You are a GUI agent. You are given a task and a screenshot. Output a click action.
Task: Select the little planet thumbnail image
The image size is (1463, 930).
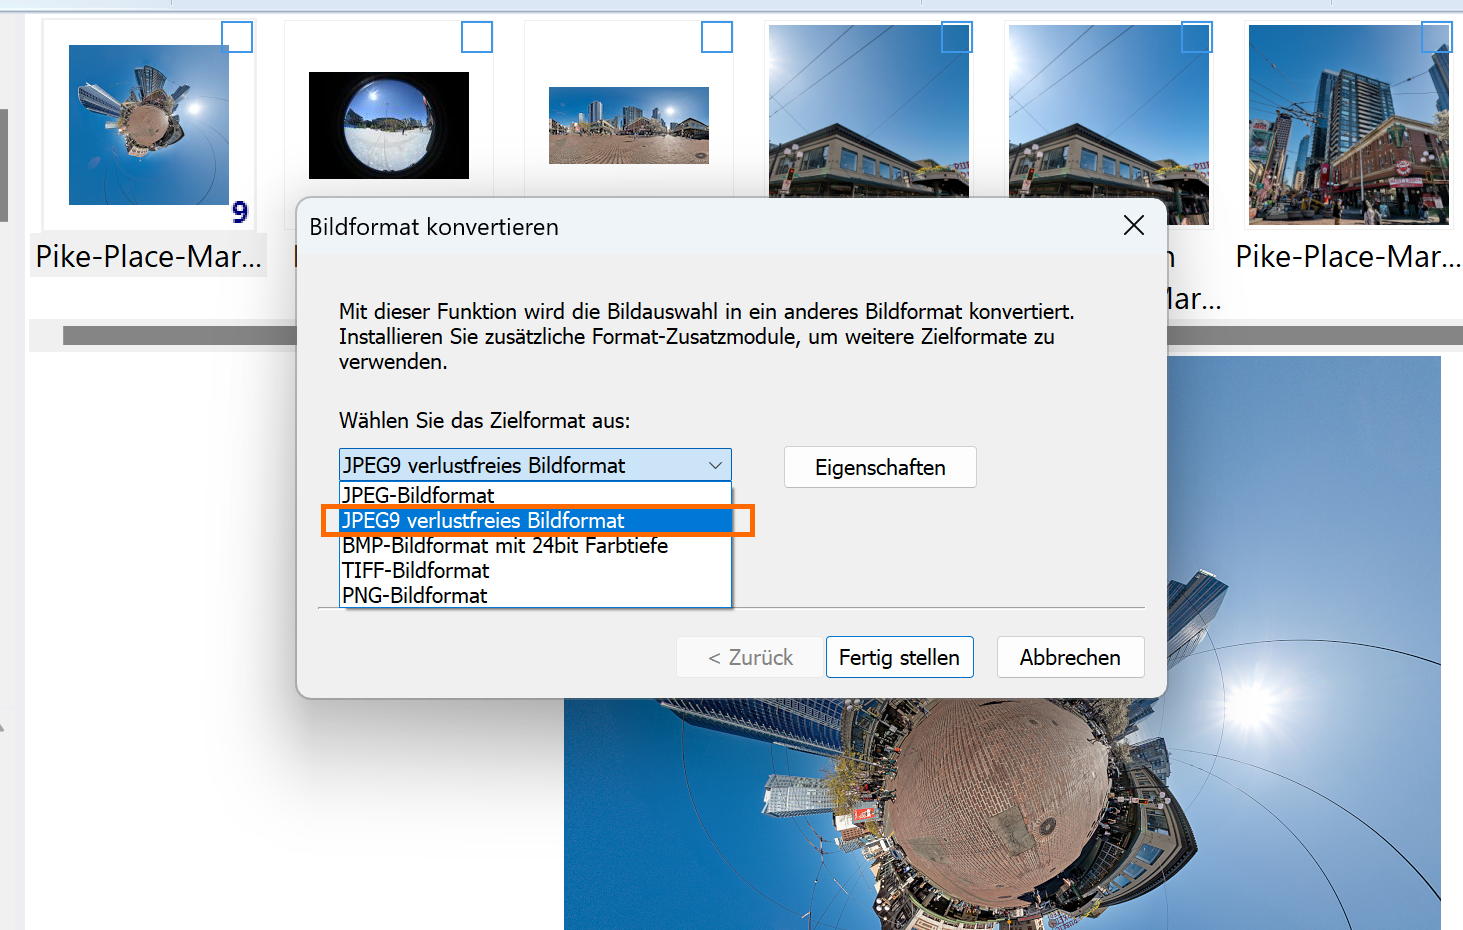[148, 125]
